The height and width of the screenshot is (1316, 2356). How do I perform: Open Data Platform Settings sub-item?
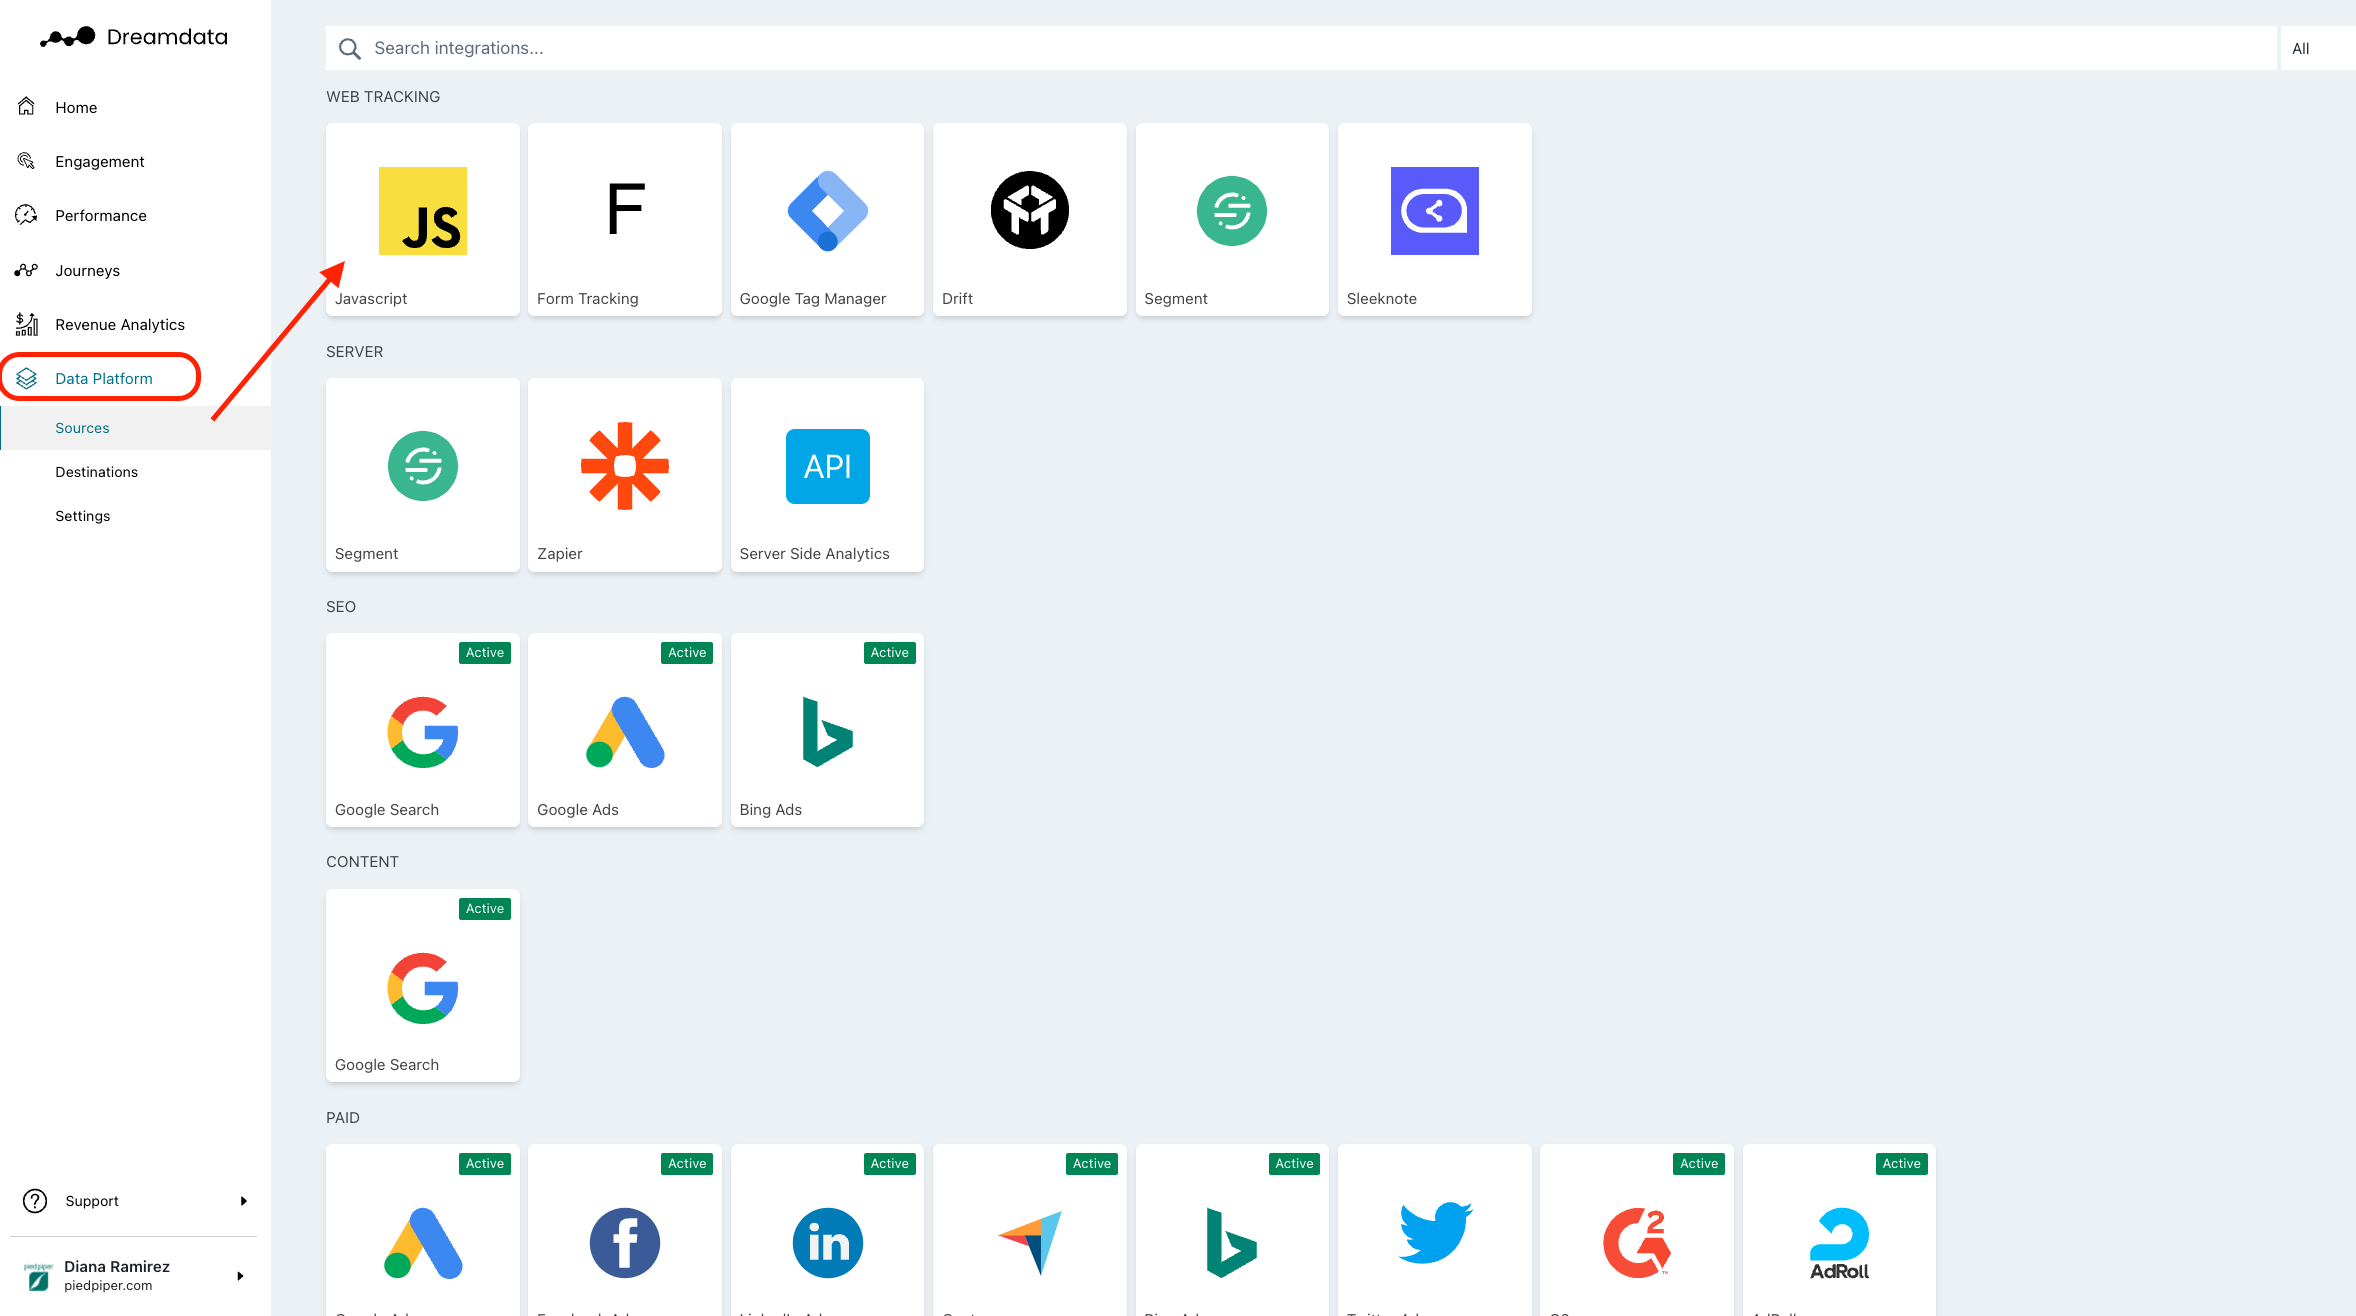82,516
